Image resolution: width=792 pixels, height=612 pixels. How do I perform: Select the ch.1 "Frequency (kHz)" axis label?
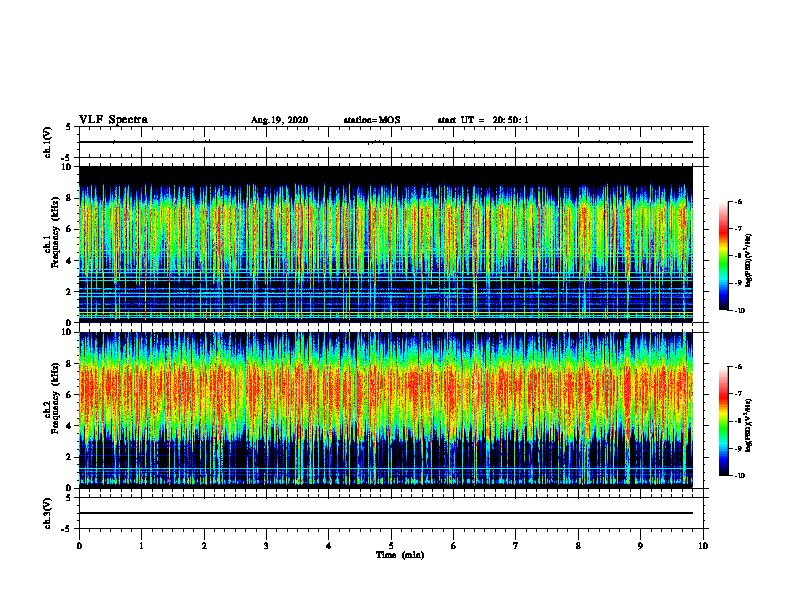coord(55,233)
